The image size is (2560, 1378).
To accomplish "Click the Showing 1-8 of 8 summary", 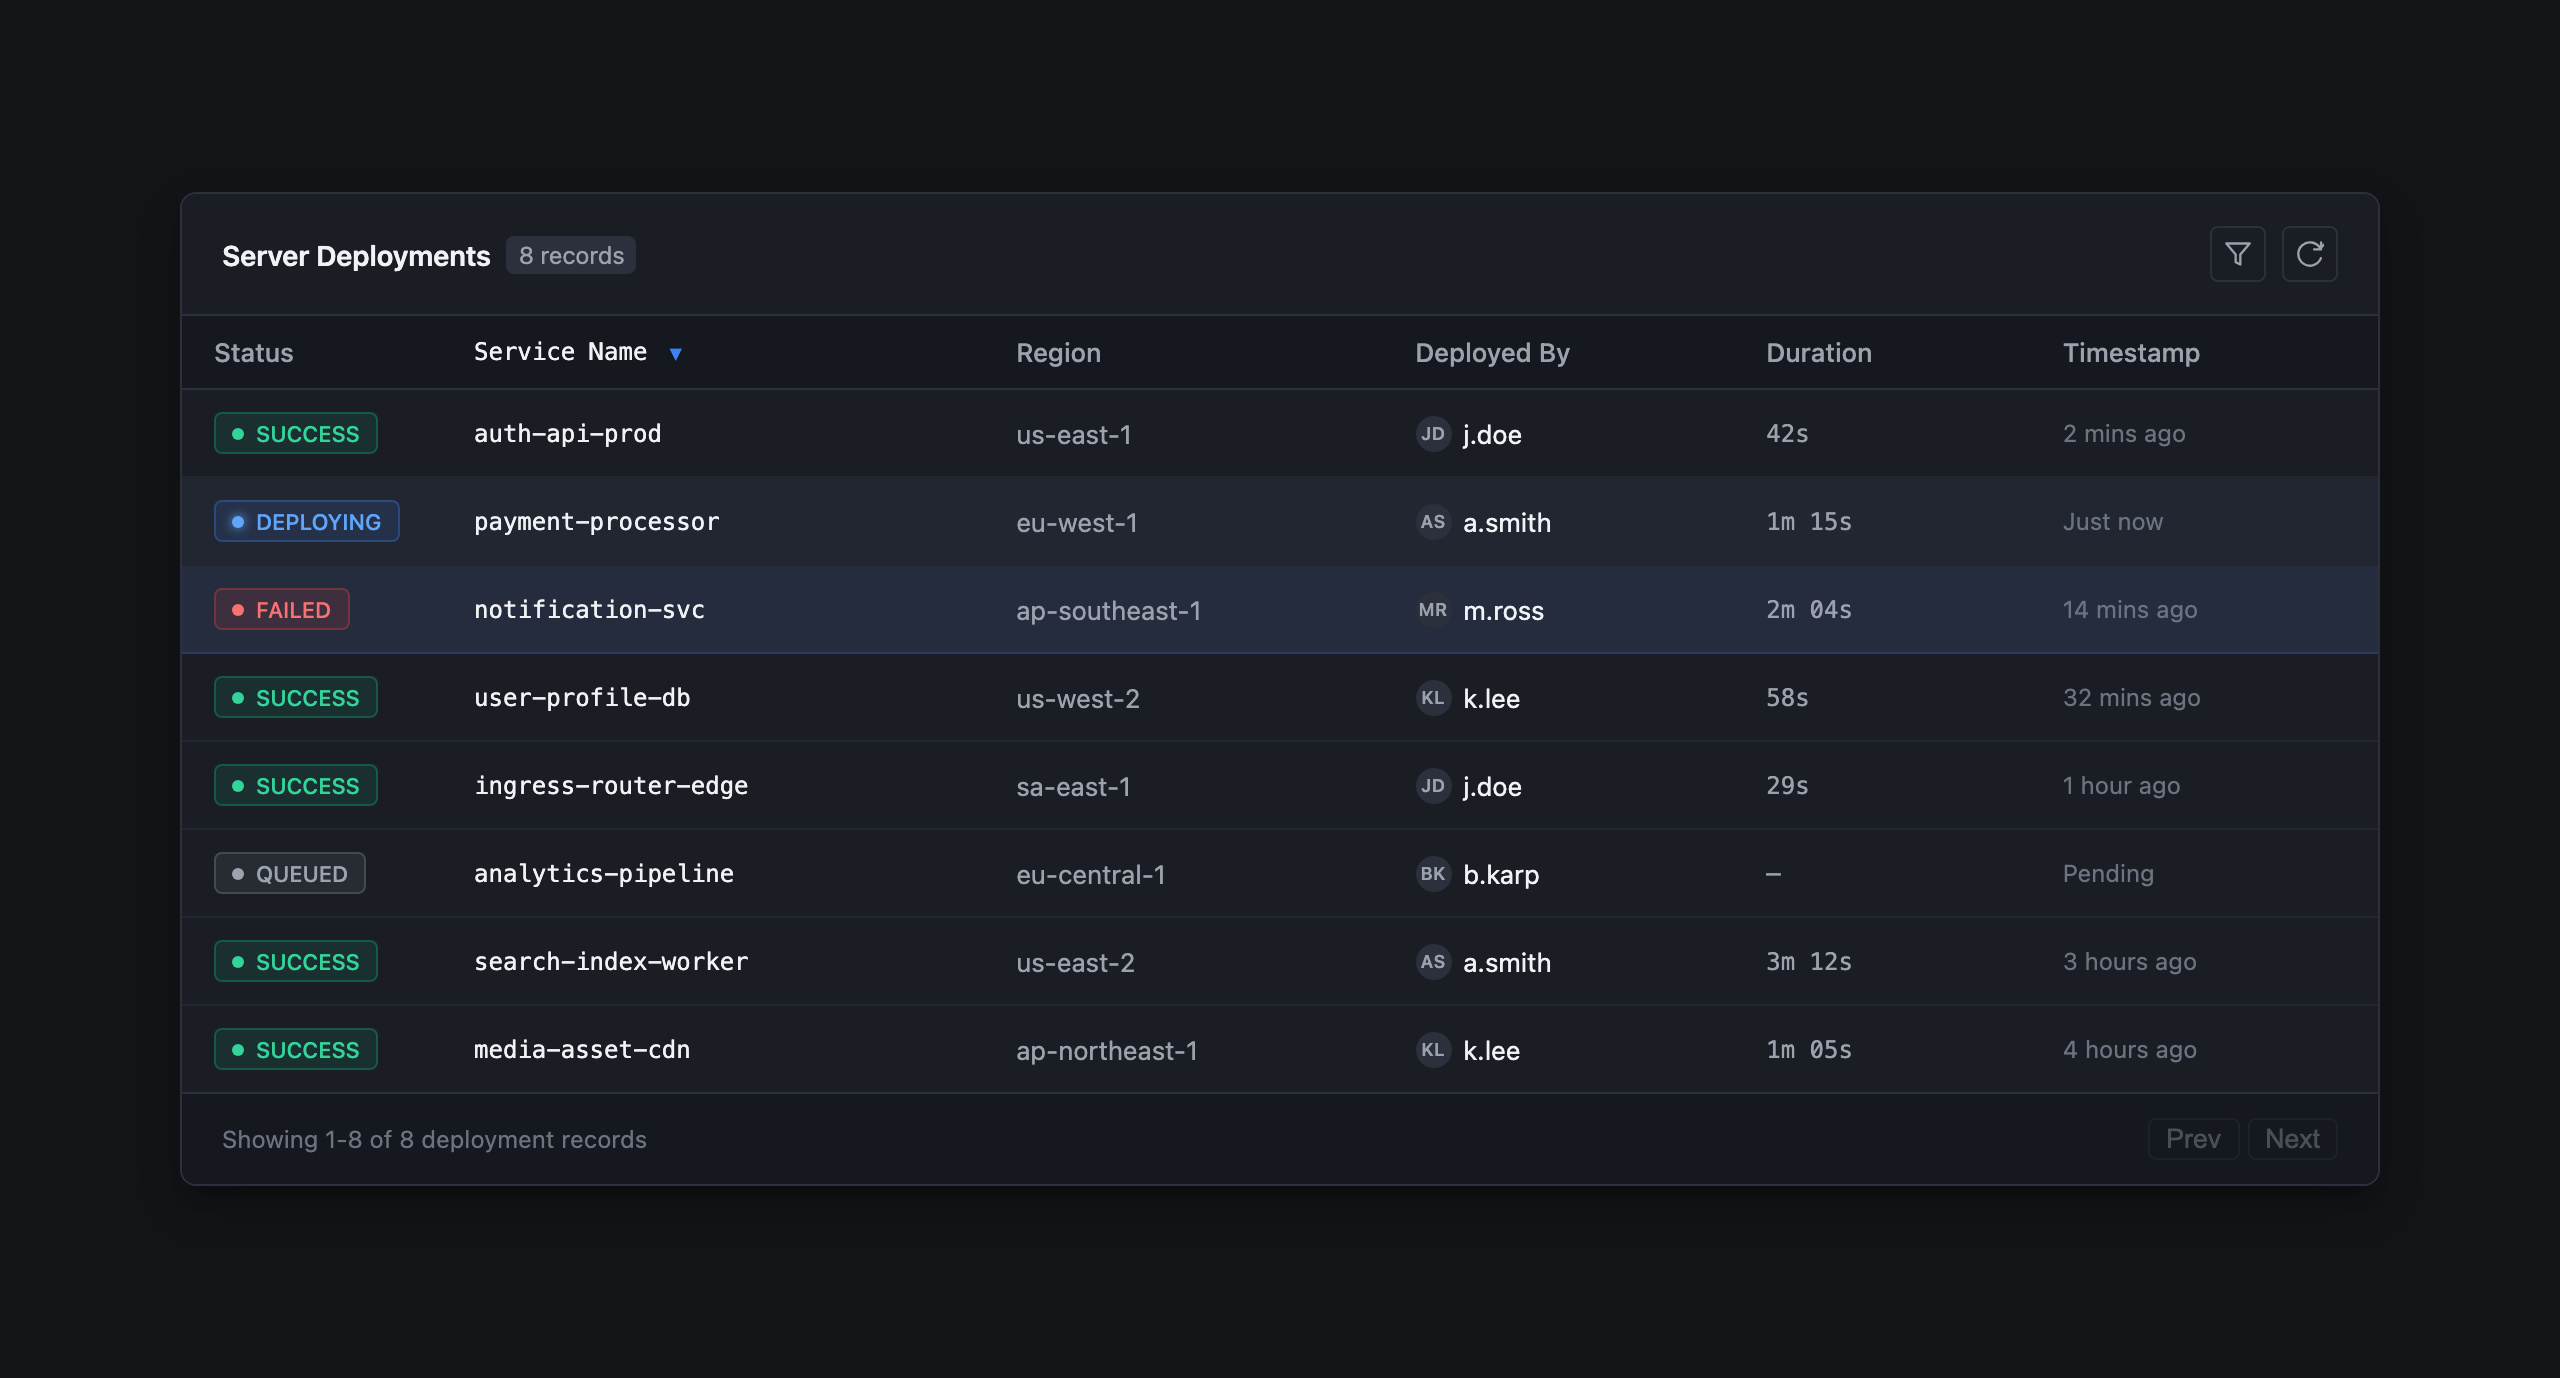I will coord(434,1140).
